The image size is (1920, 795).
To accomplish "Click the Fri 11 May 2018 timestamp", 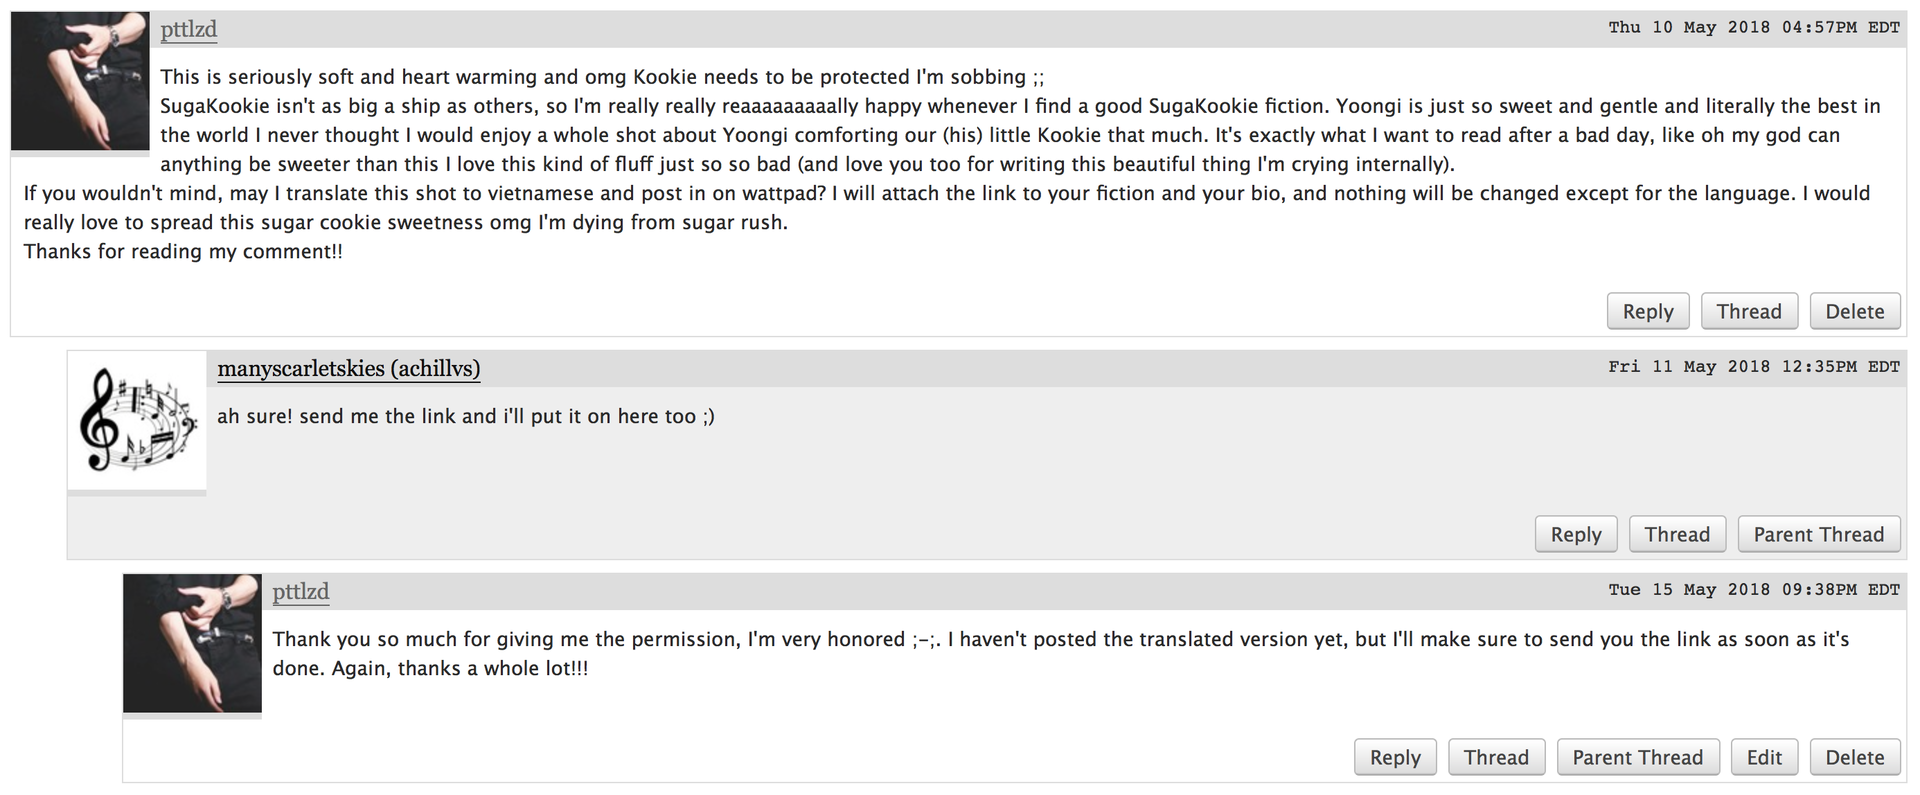I will [1753, 367].
